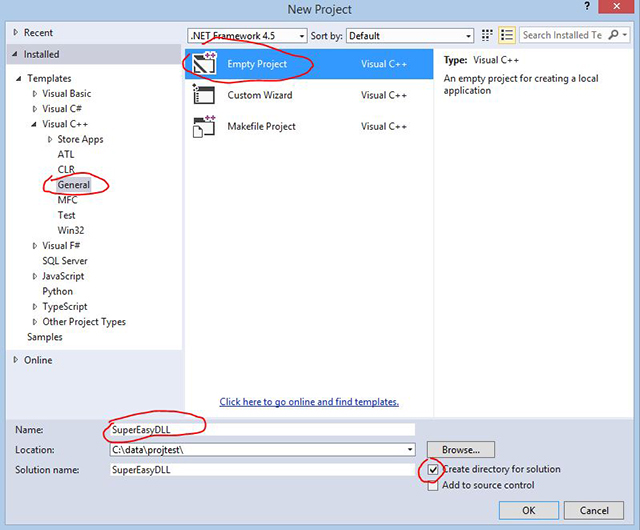
Task: Click the Empty Project label text
Action: (x=257, y=64)
